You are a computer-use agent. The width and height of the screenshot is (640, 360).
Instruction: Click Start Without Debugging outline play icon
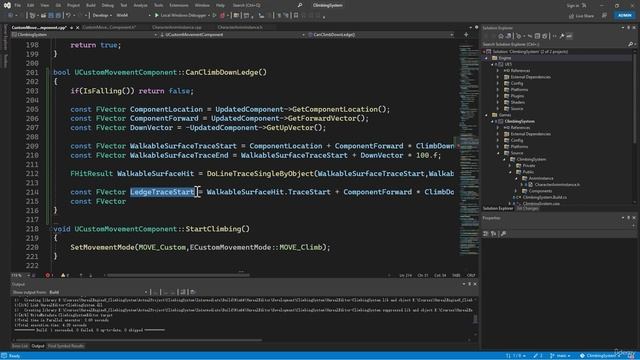(x=214, y=16)
